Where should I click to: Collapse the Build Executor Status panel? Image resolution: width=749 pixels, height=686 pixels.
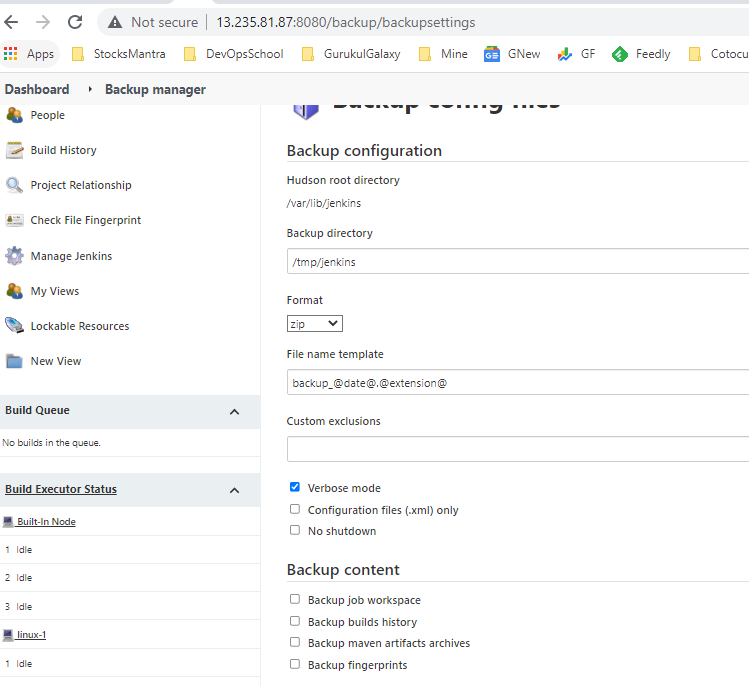(234, 490)
